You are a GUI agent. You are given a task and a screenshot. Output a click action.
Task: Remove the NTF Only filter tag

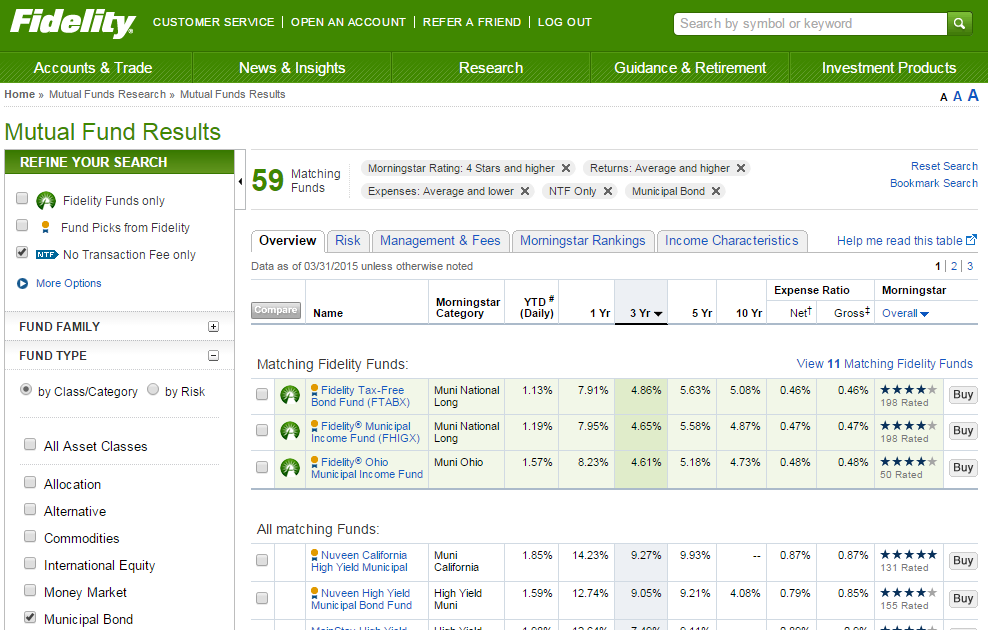608,191
